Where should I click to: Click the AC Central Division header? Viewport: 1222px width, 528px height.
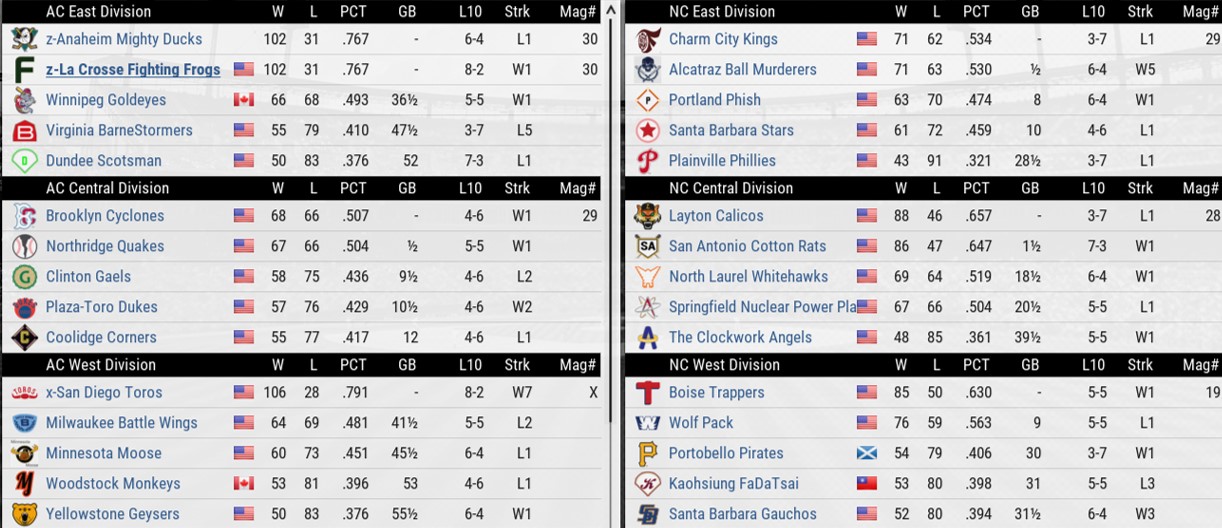click(107, 188)
